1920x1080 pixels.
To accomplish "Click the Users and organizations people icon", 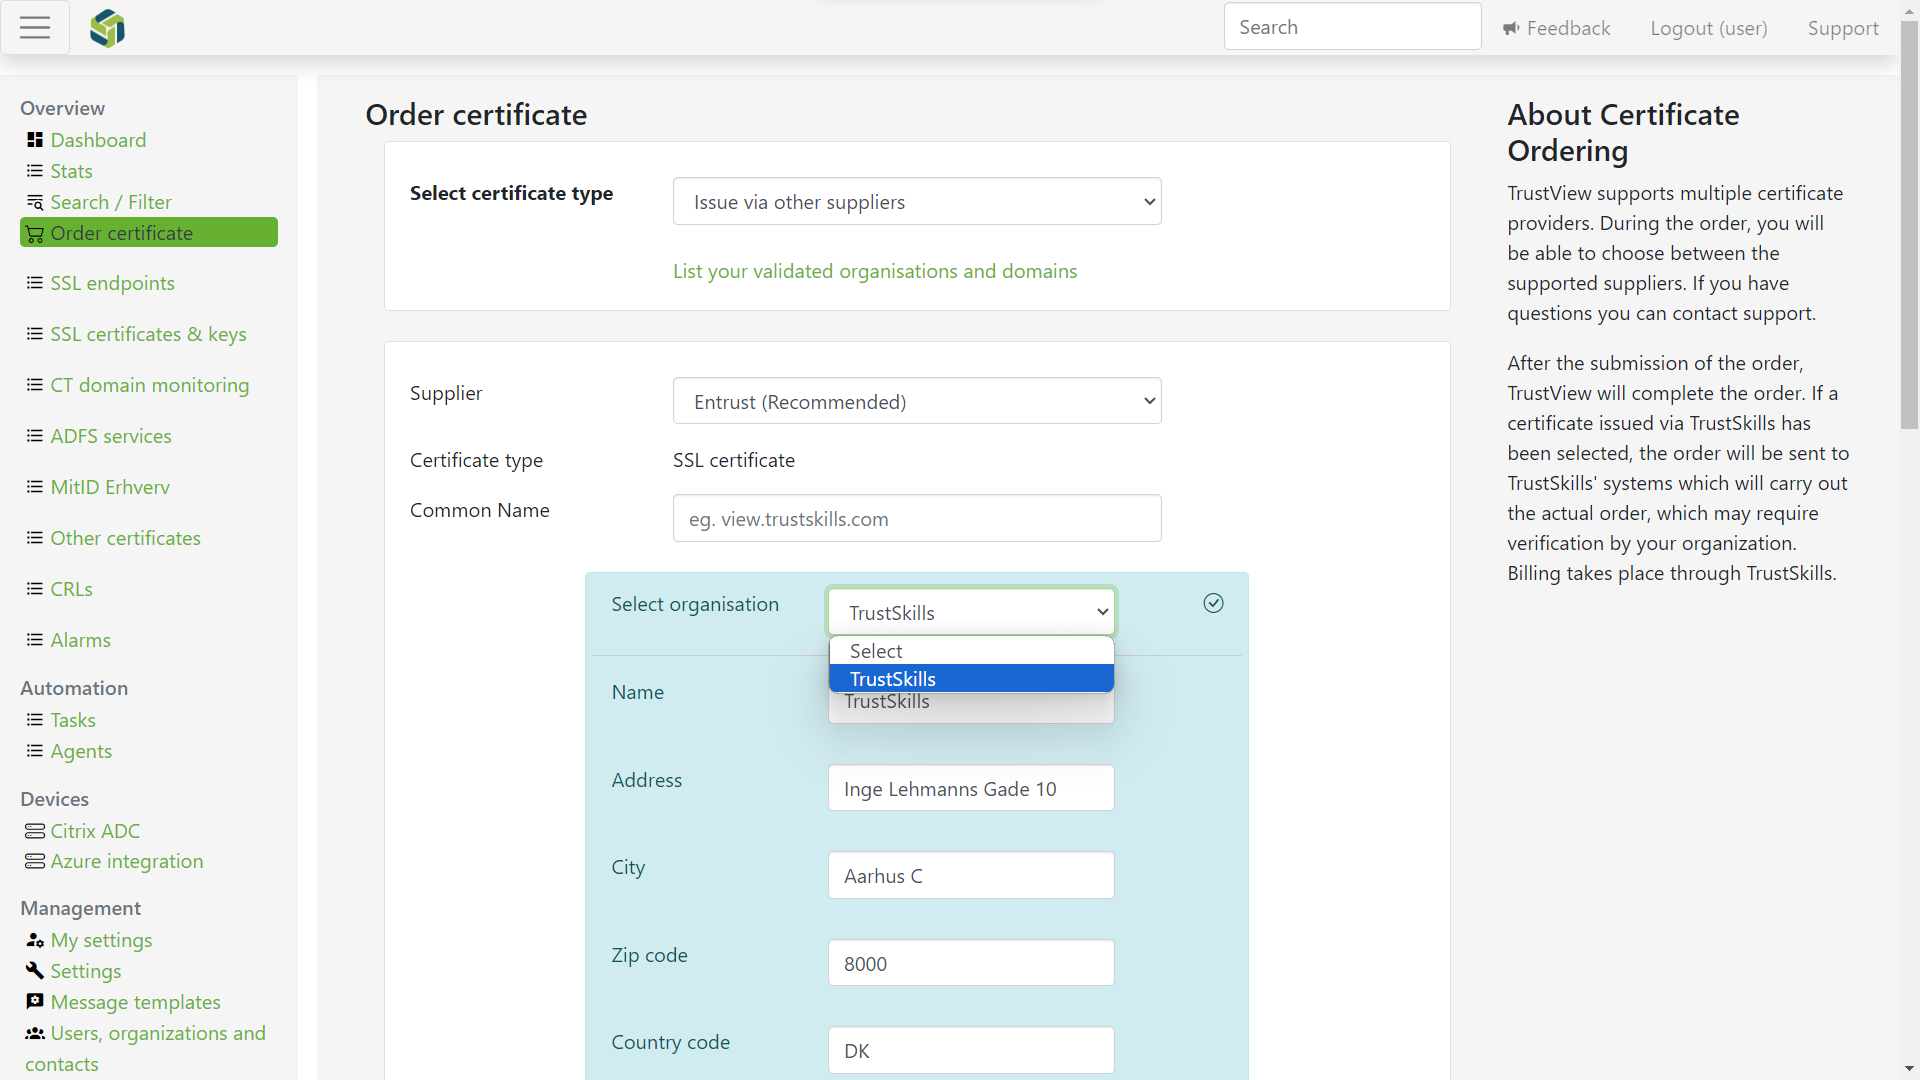I will pos(35,1033).
